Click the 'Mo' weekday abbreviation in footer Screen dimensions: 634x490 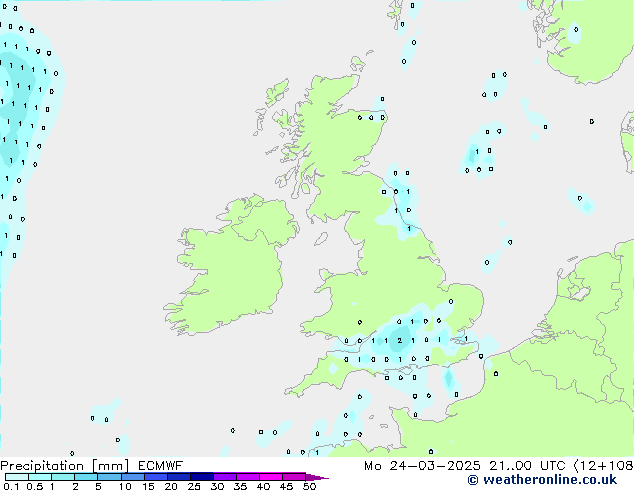(372, 466)
